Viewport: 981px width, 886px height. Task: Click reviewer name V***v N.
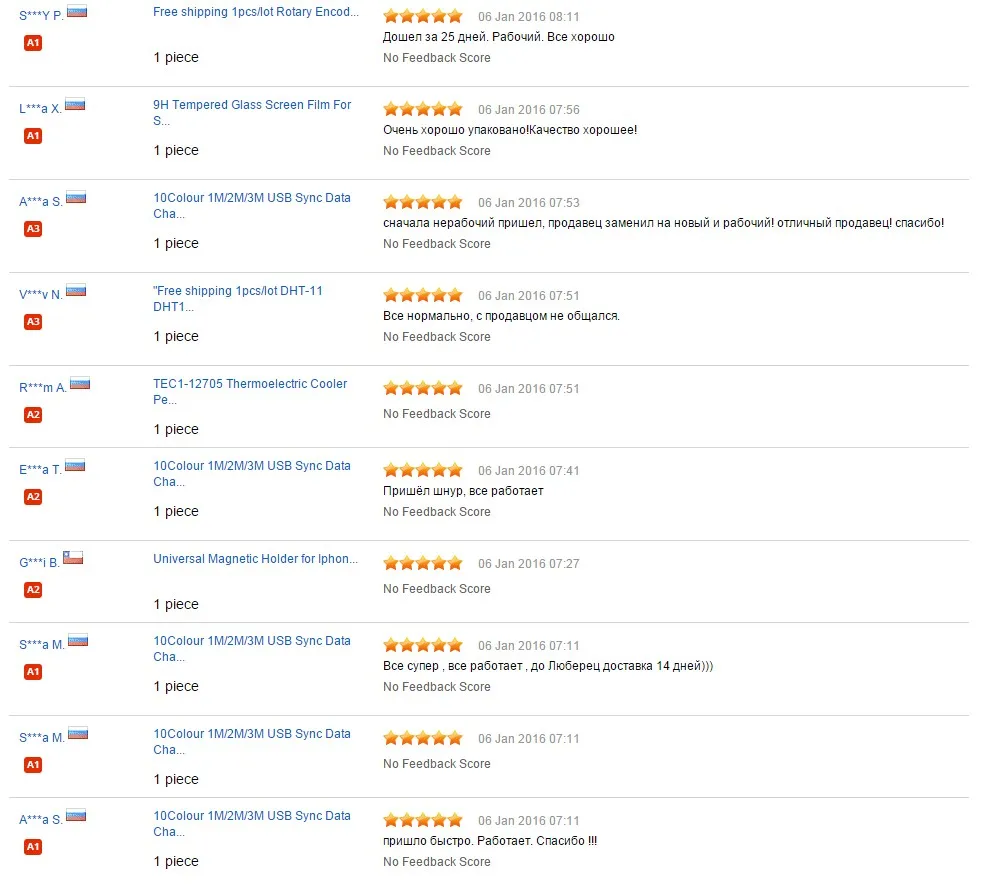[x=41, y=294]
